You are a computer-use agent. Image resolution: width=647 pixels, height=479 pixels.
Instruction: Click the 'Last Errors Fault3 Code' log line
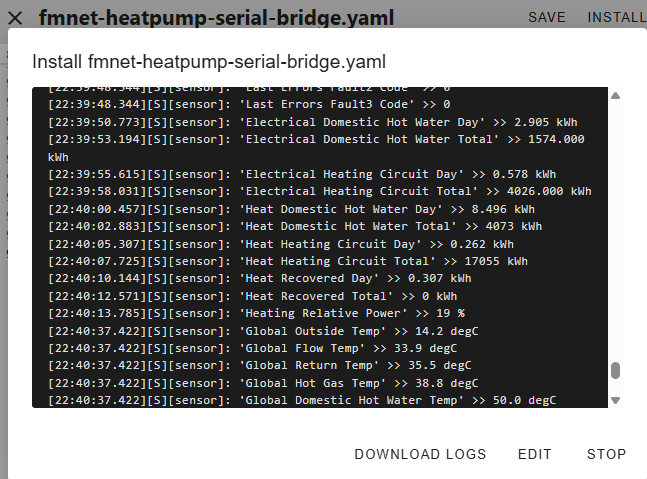click(x=249, y=104)
